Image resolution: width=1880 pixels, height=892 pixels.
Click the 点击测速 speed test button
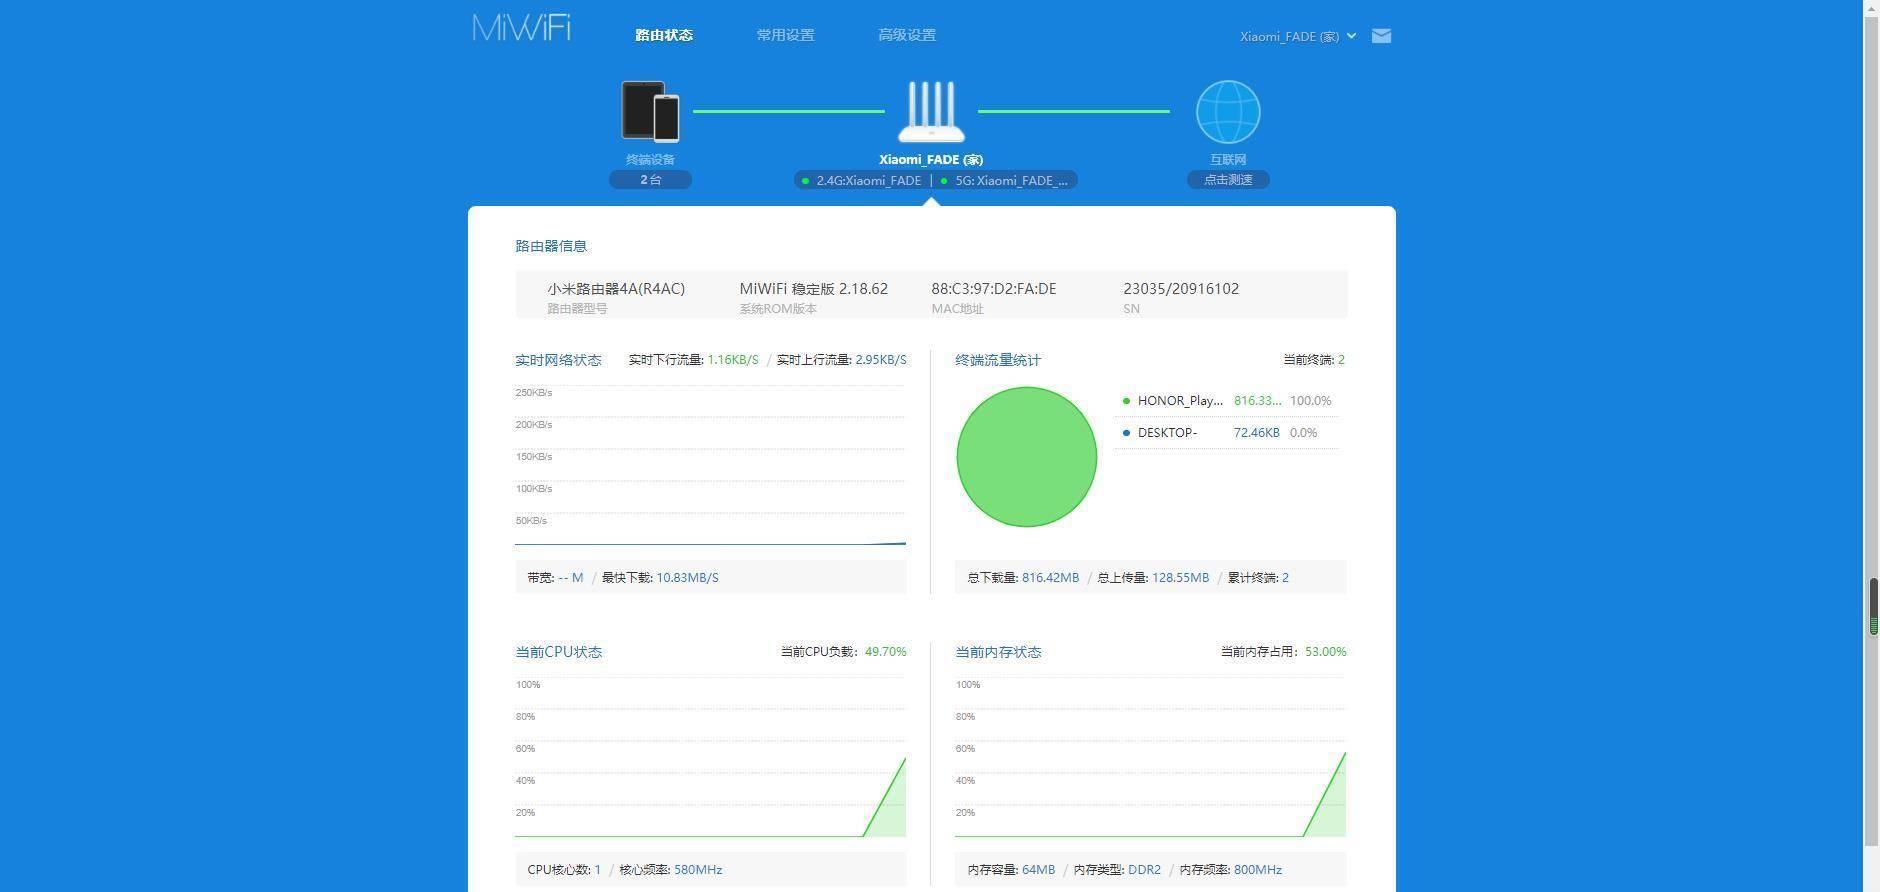(x=1228, y=180)
